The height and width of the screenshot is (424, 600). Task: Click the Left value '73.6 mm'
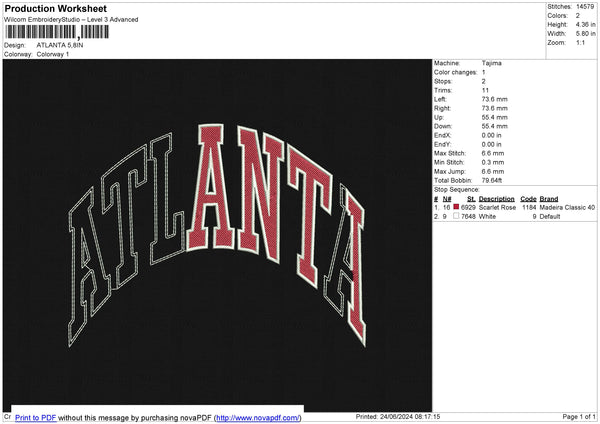(x=495, y=99)
